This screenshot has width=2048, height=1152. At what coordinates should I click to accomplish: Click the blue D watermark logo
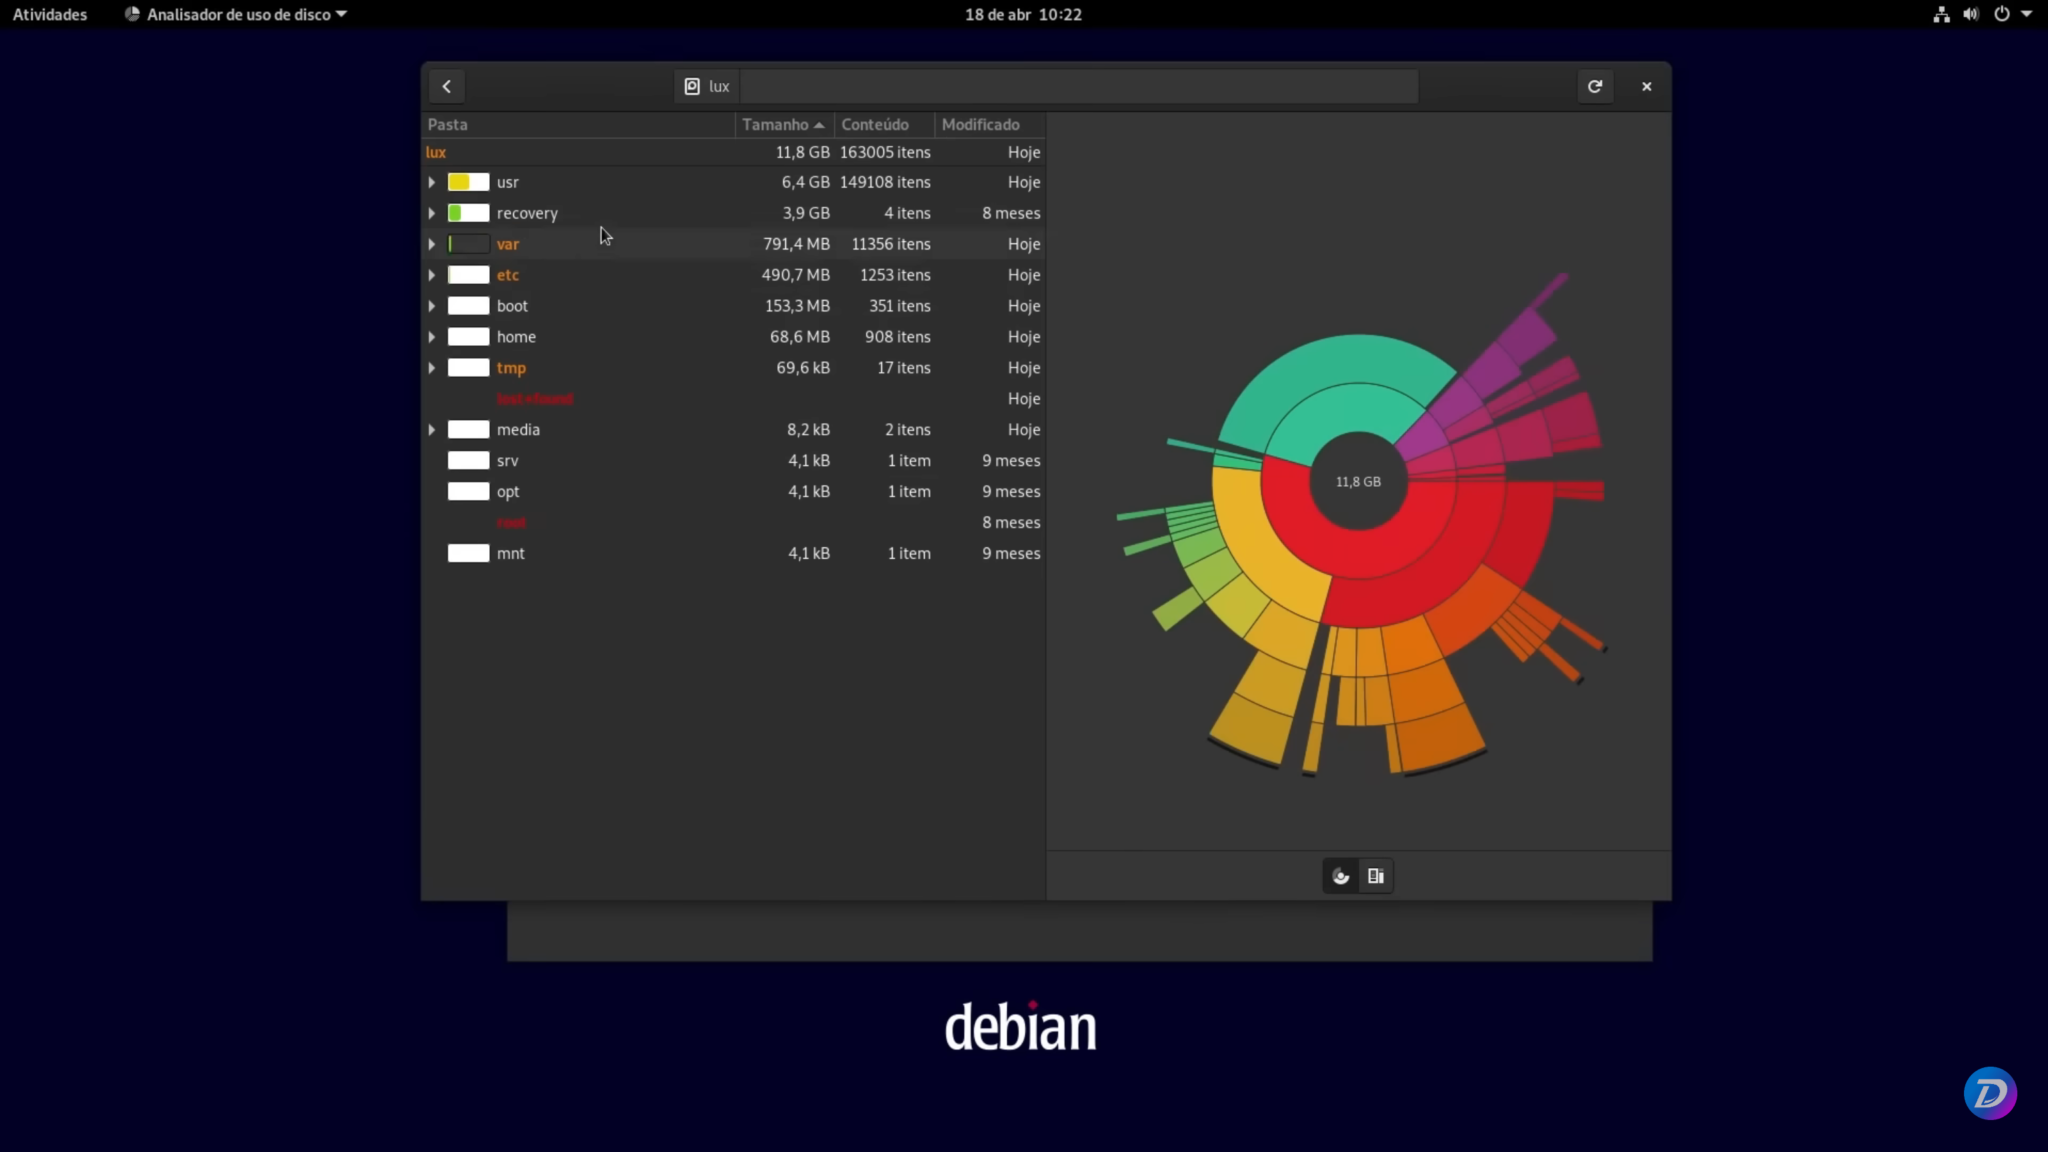(1990, 1093)
